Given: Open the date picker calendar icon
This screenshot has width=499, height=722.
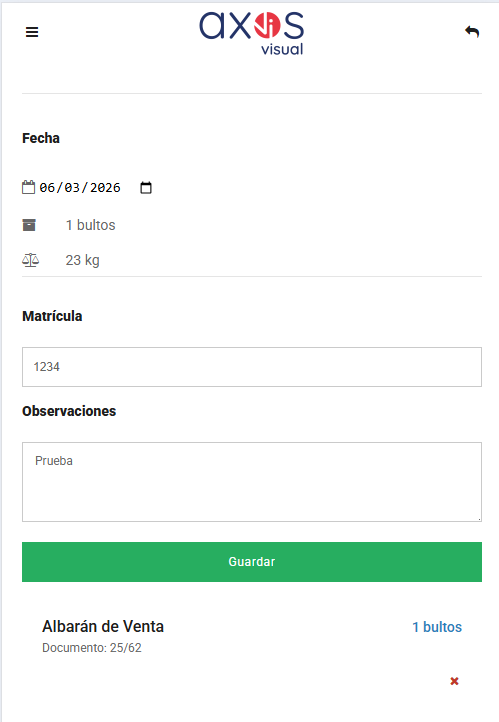Looking at the screenshot, I should (146, 188).
